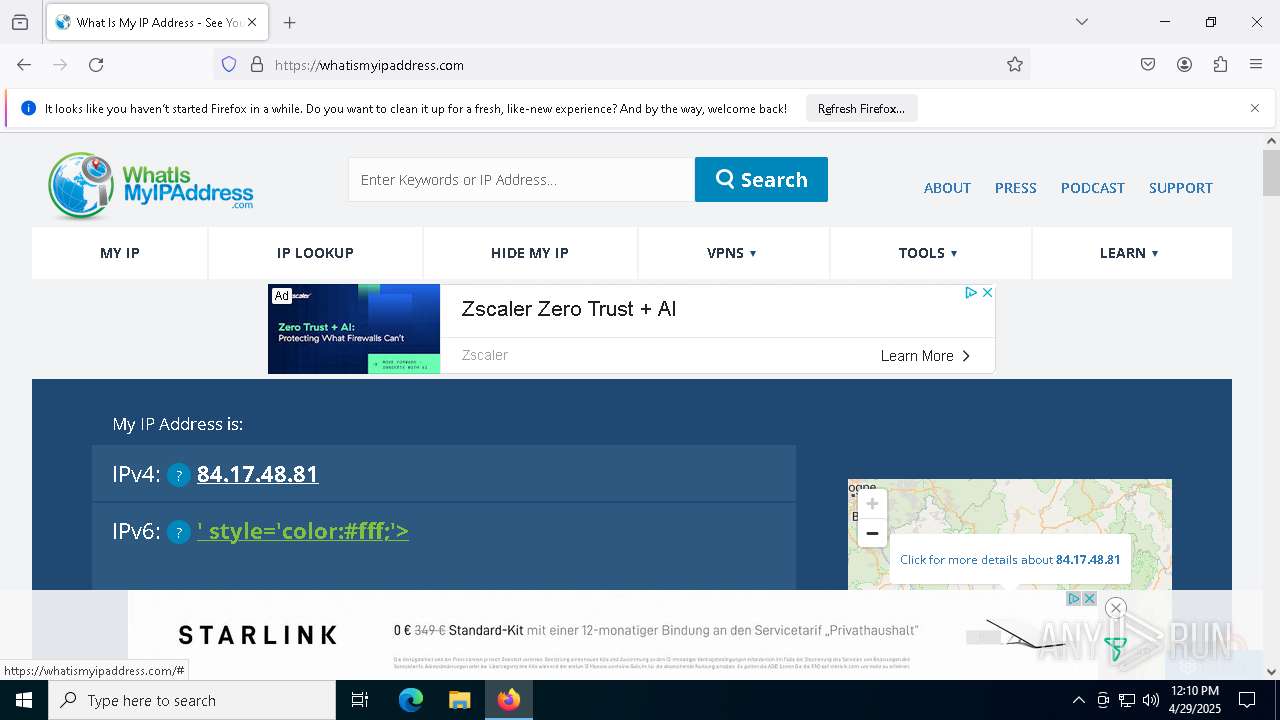Dismiss the Firefox notification bar
1280x720 pixels.
point(1255,108)
